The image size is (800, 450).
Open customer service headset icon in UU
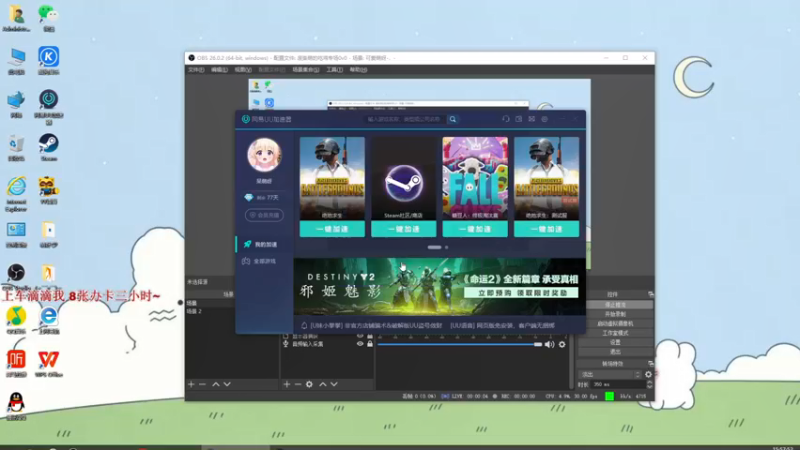(x=506, y=119)
